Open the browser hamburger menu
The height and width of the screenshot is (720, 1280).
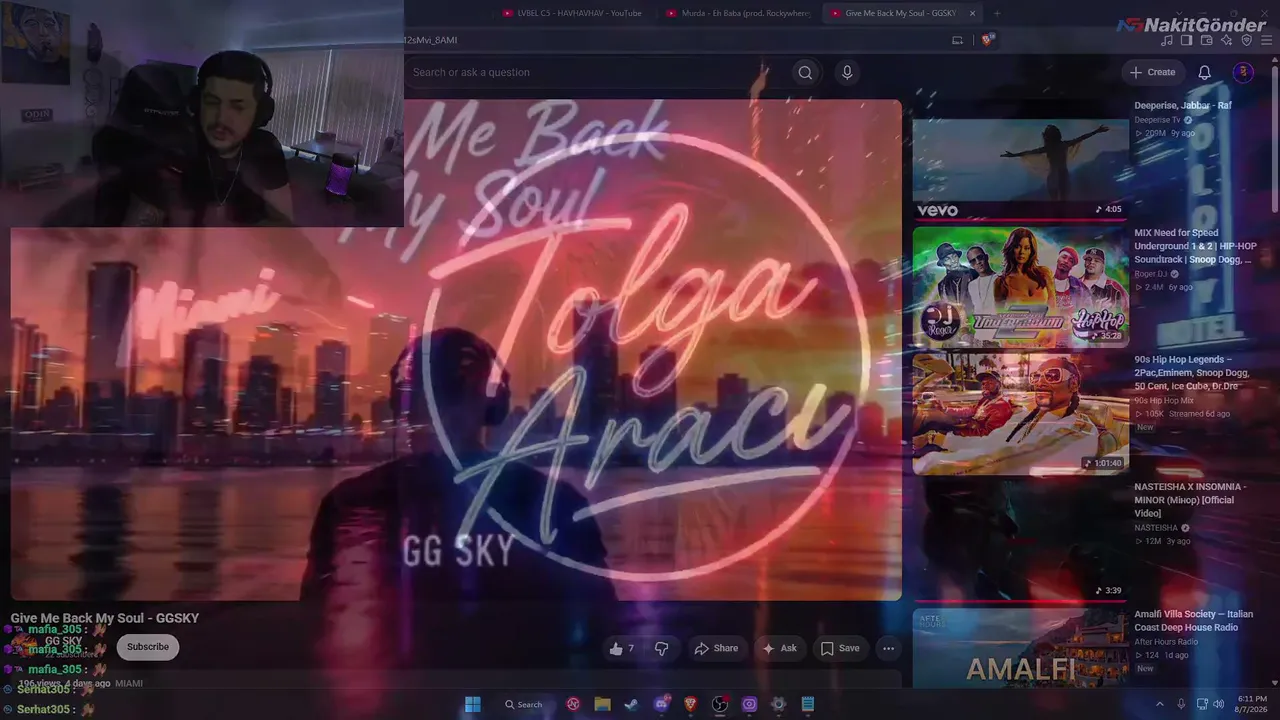(x=1266, y=40)
